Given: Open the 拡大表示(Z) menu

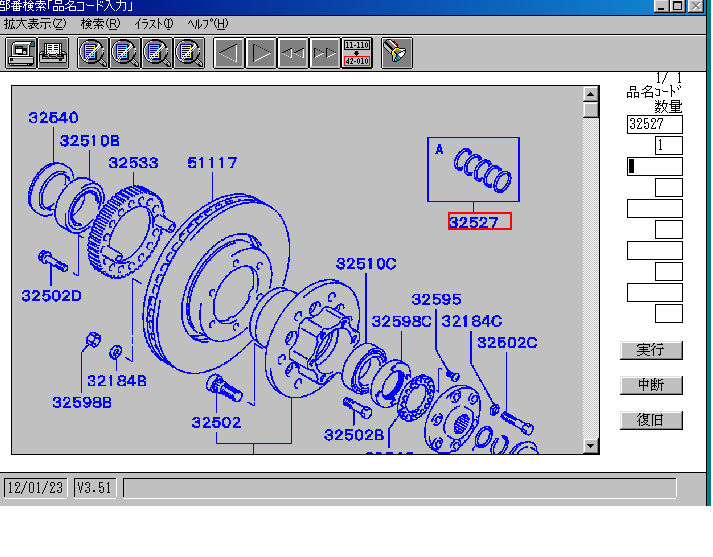Looking at the screenshot, I should pos(35,24).
